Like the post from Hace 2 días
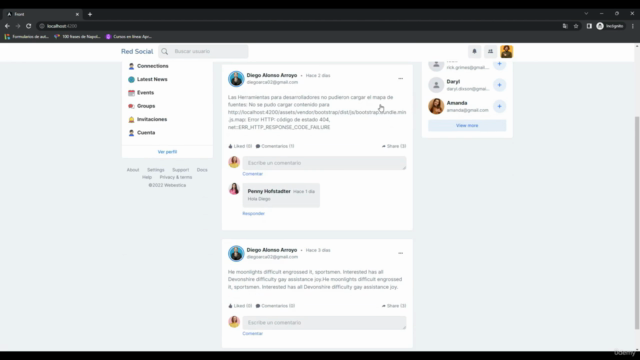 [x=240, y=146]
